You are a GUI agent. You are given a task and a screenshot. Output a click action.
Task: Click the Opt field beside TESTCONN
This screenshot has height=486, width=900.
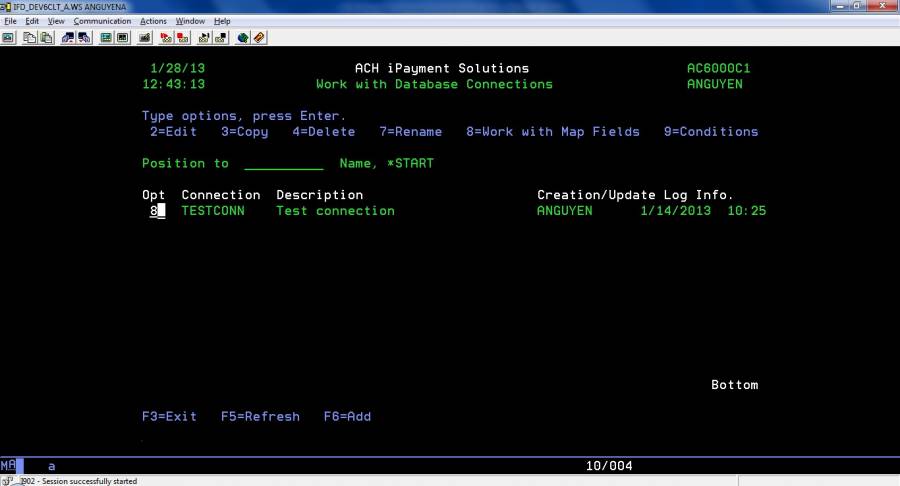tap(157, 211)
